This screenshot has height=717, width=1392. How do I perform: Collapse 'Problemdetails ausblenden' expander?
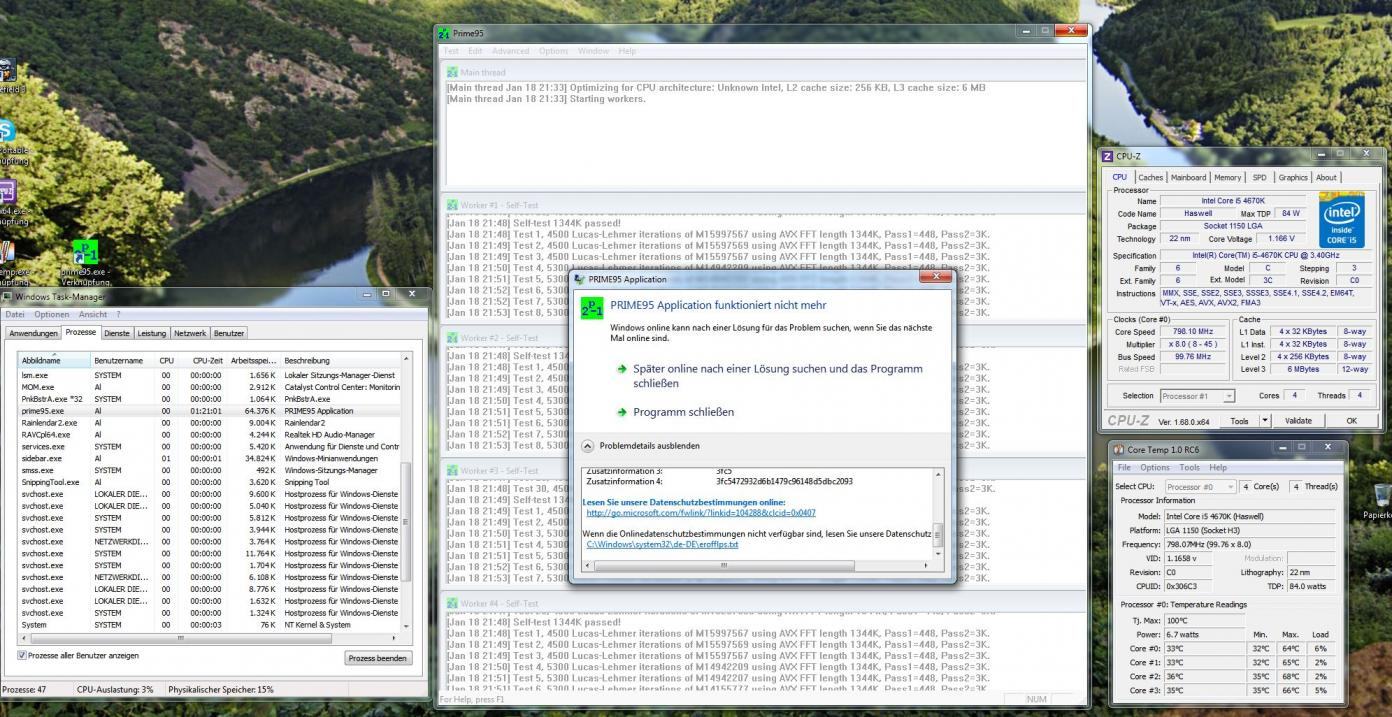tap(586, 445)
